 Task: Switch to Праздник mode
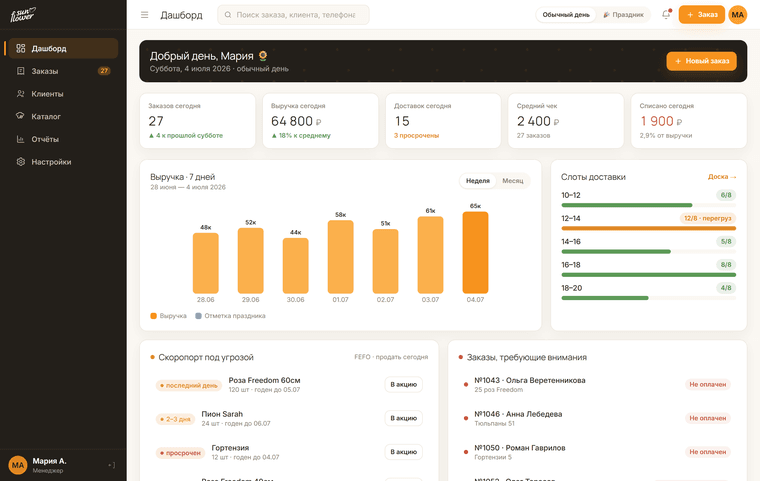[623, 15]
